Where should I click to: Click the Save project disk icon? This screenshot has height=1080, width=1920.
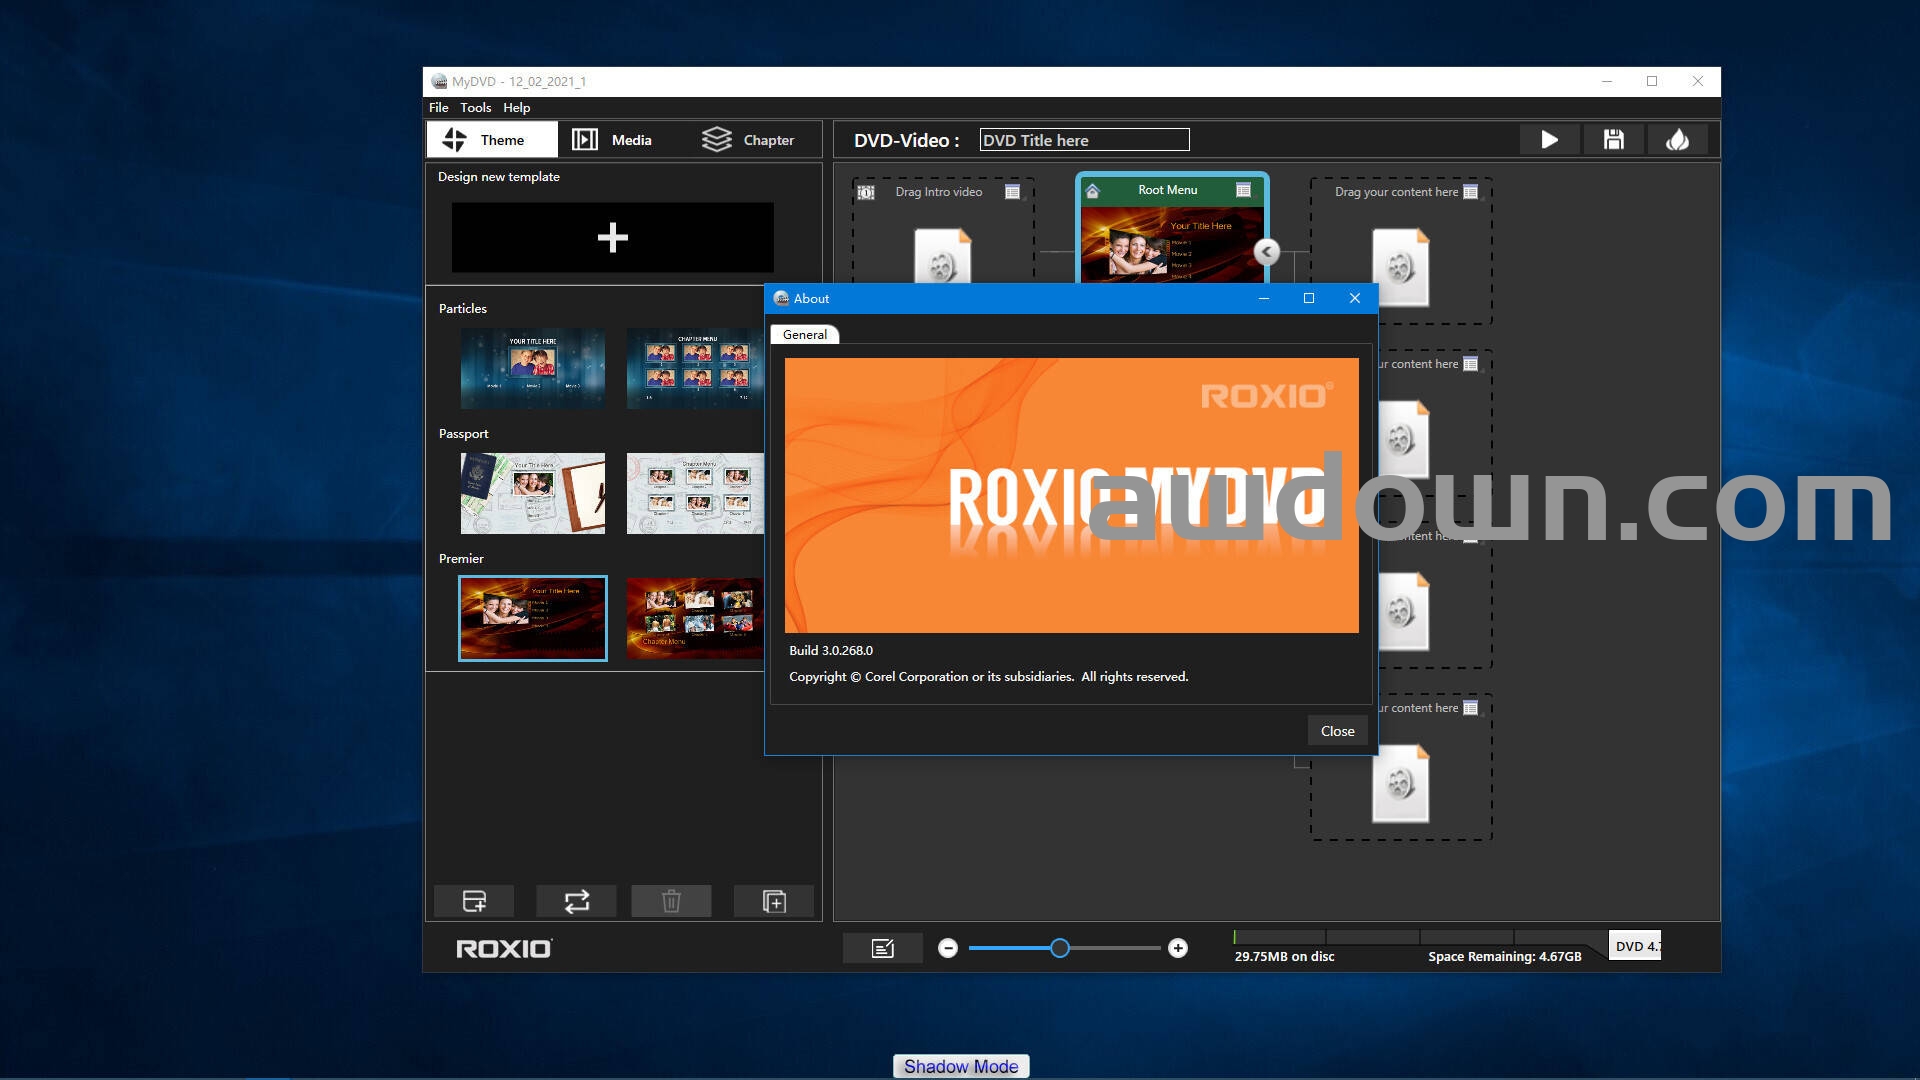[1613, 140]
